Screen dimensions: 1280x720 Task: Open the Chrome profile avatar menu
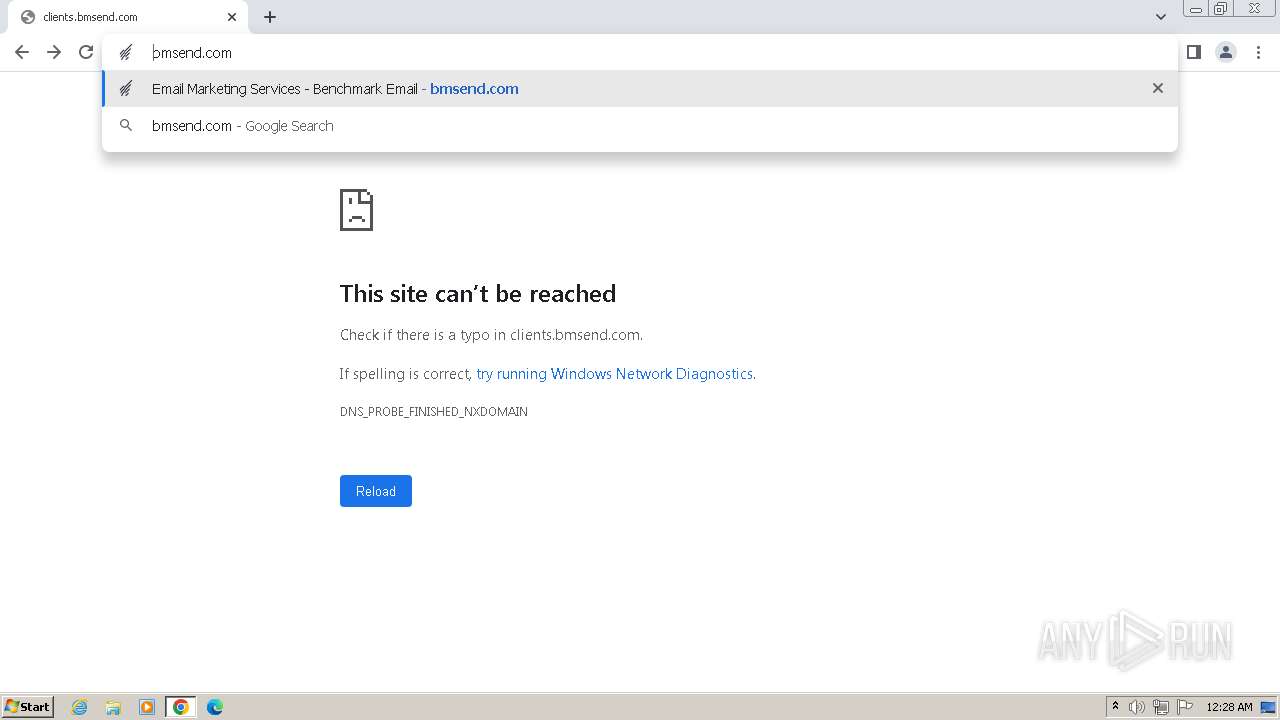(1226, 52)
